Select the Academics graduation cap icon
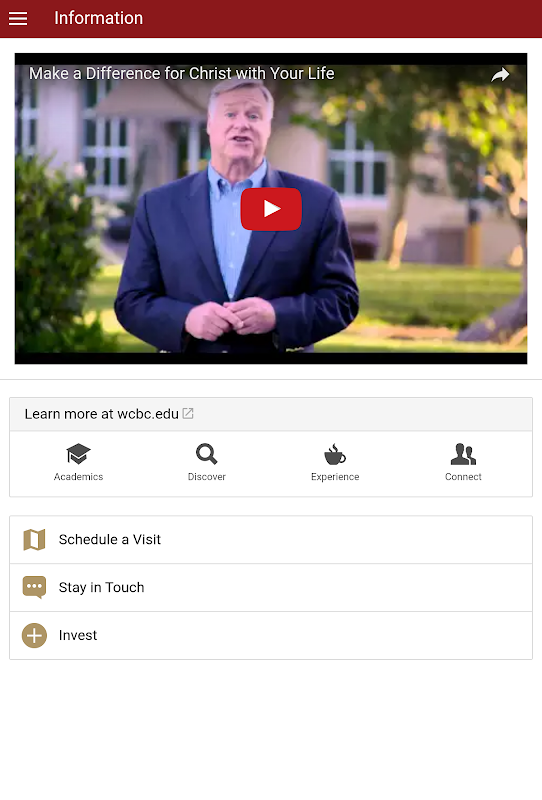This screenshot has width=542, height=800. point(78,454)
